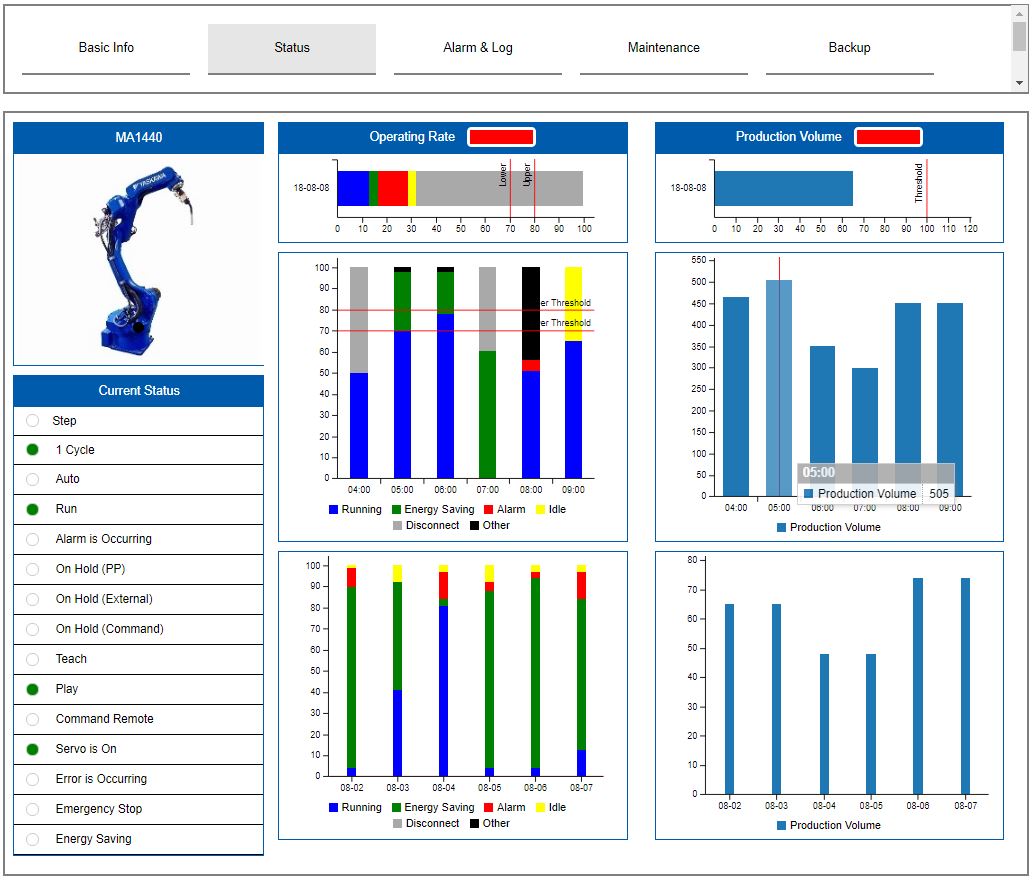
Task: Click the Servo is On status row
Action: pos(139,749)
